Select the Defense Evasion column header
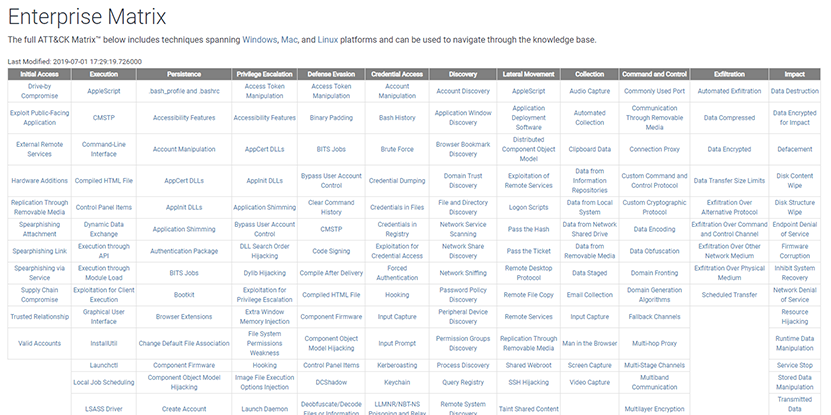Viewport: 831px width, 415px height. (331, 74)
